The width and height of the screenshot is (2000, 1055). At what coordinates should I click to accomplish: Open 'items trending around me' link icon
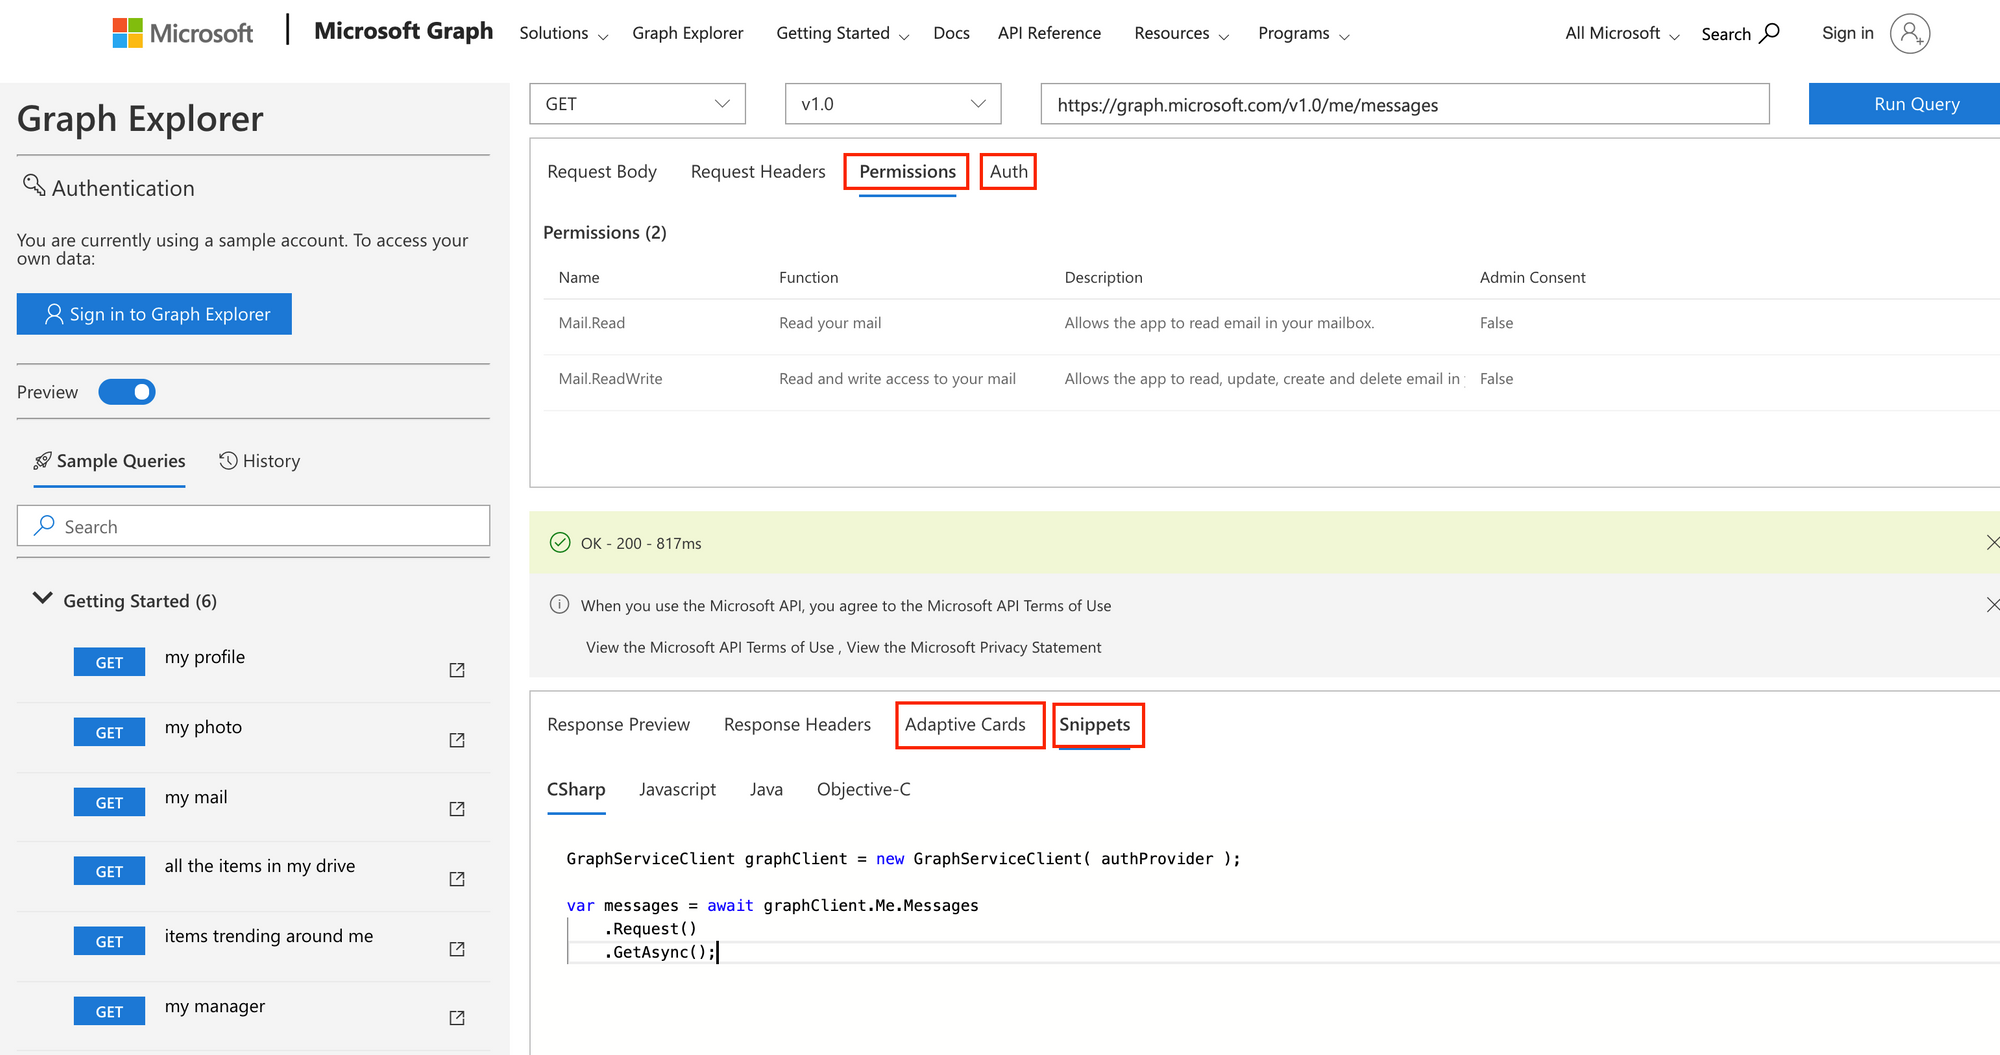point(457,949)
